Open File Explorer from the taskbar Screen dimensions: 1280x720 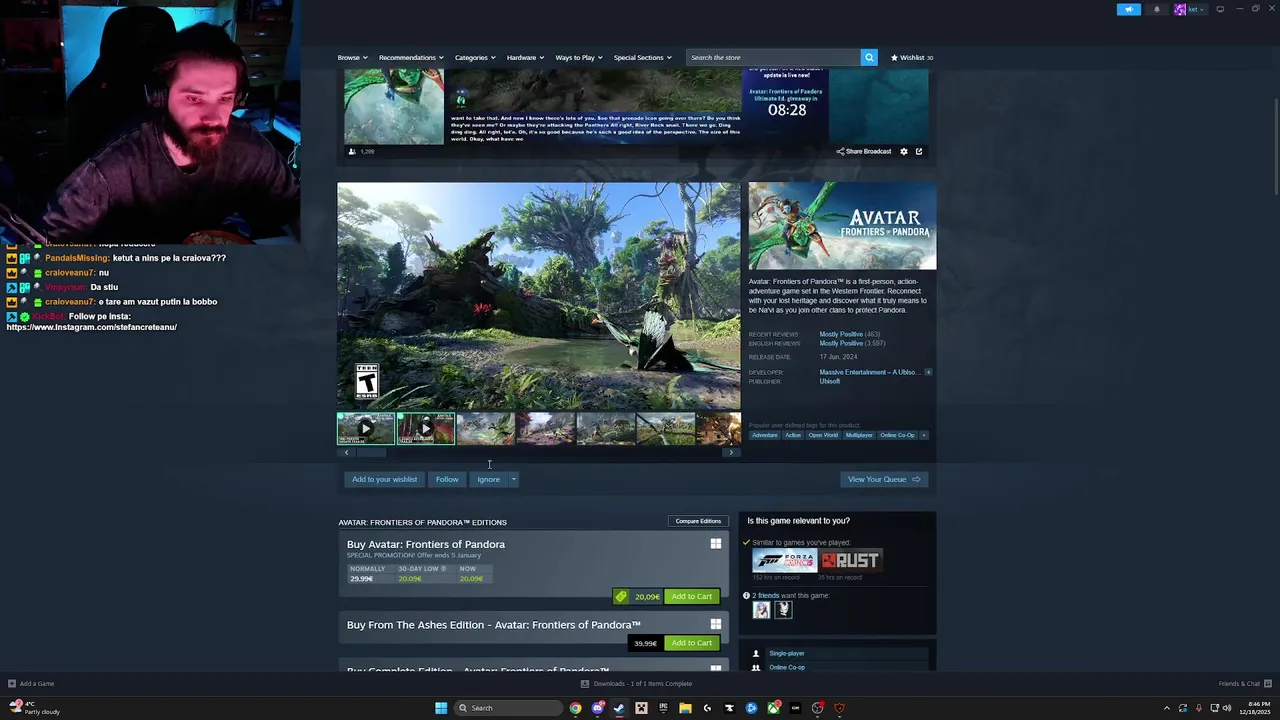pos(685,708)
